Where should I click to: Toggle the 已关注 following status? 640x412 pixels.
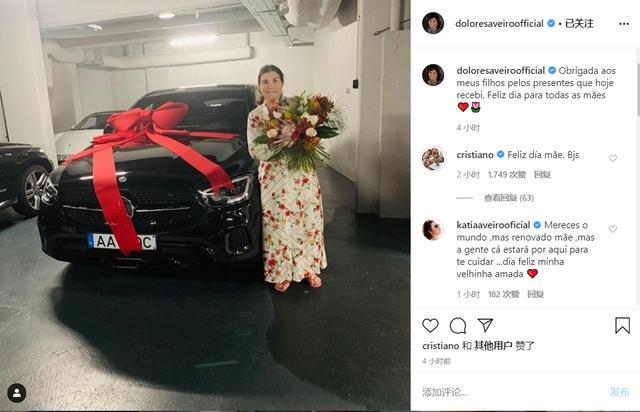579,24
